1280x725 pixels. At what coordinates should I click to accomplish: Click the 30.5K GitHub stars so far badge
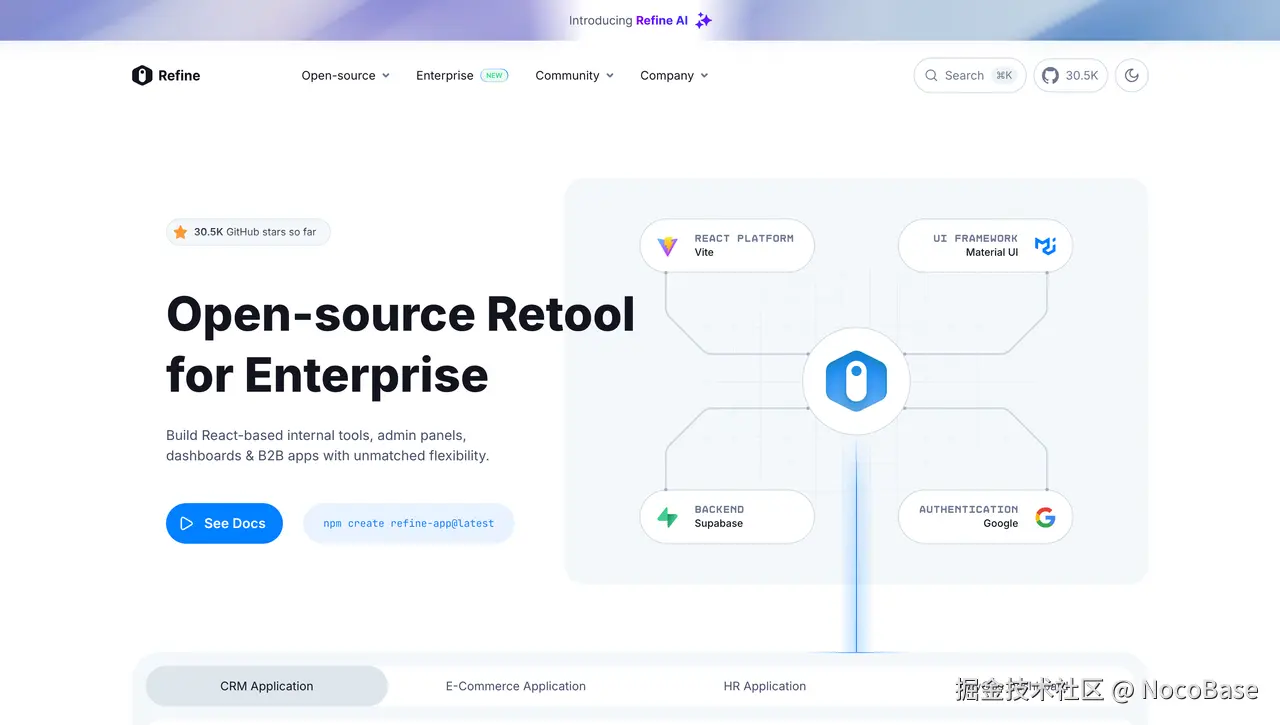[x=248, y=232]
